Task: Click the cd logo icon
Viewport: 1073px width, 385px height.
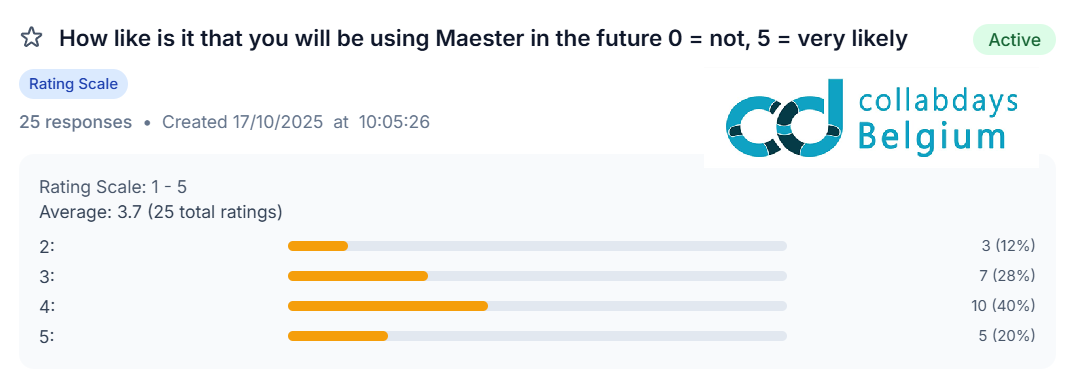Action: coord(784,118)
